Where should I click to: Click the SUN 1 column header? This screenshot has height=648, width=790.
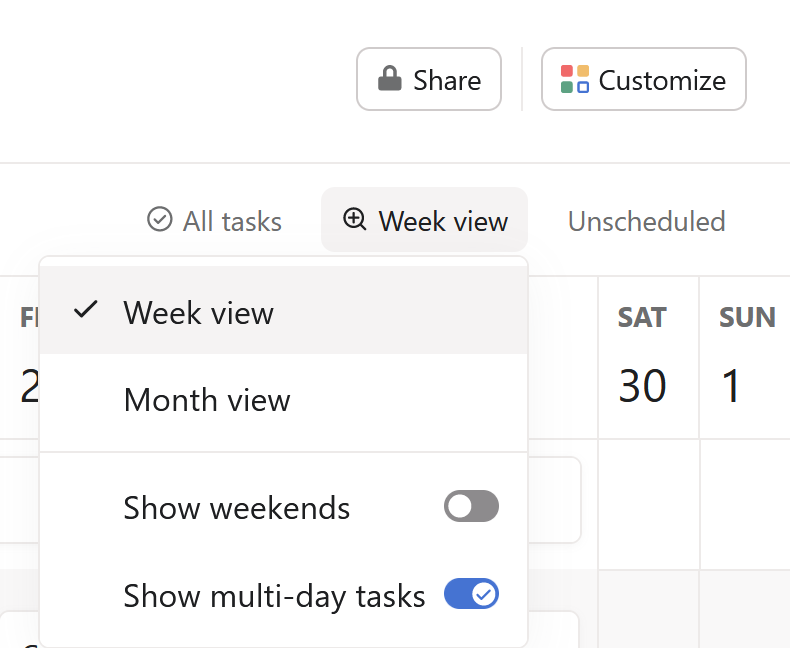coord(745,357)
